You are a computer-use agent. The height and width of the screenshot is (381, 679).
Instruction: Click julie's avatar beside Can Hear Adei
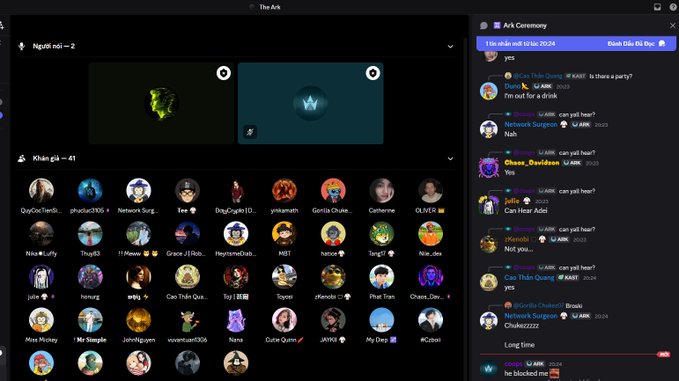point(488,206)
